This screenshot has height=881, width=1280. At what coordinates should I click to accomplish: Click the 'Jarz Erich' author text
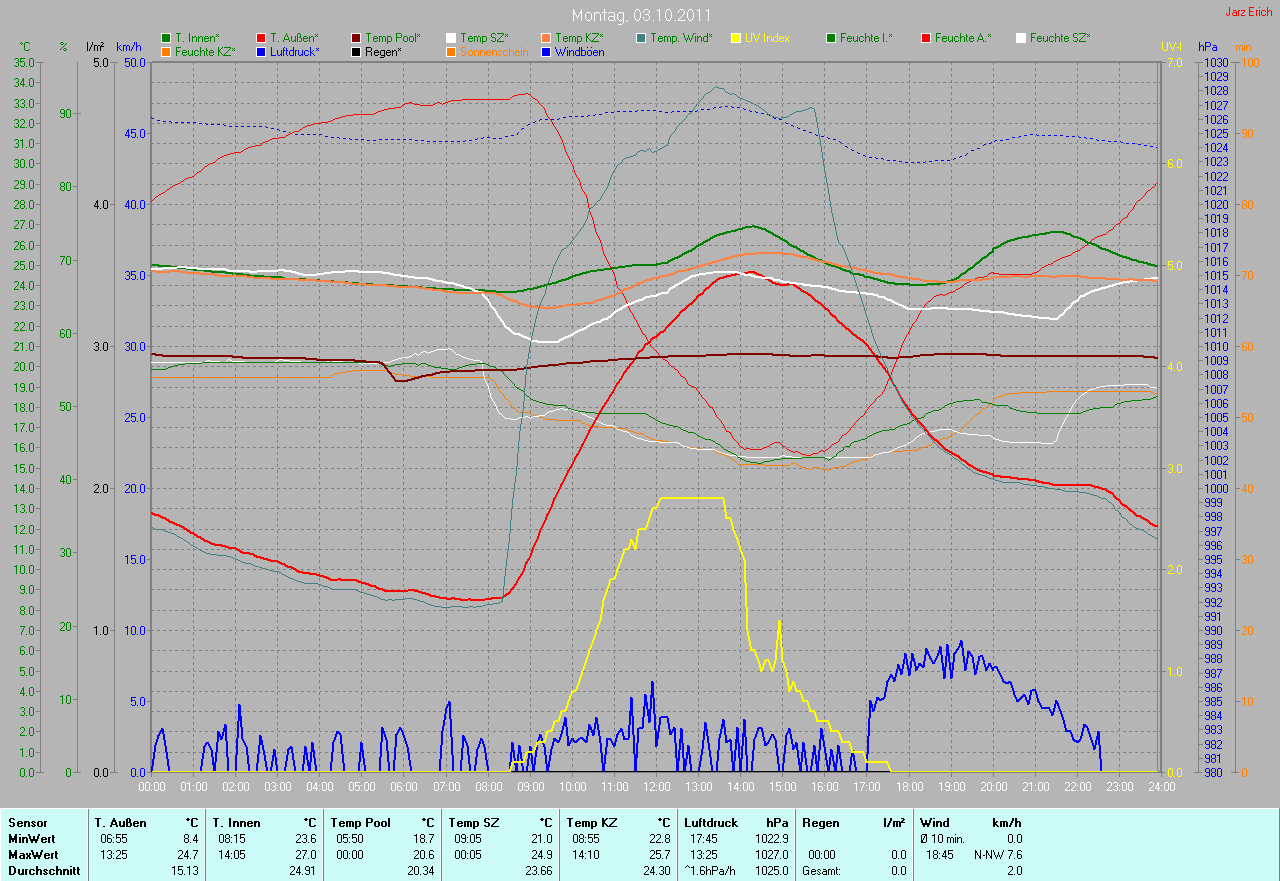tap(1250, 12)
